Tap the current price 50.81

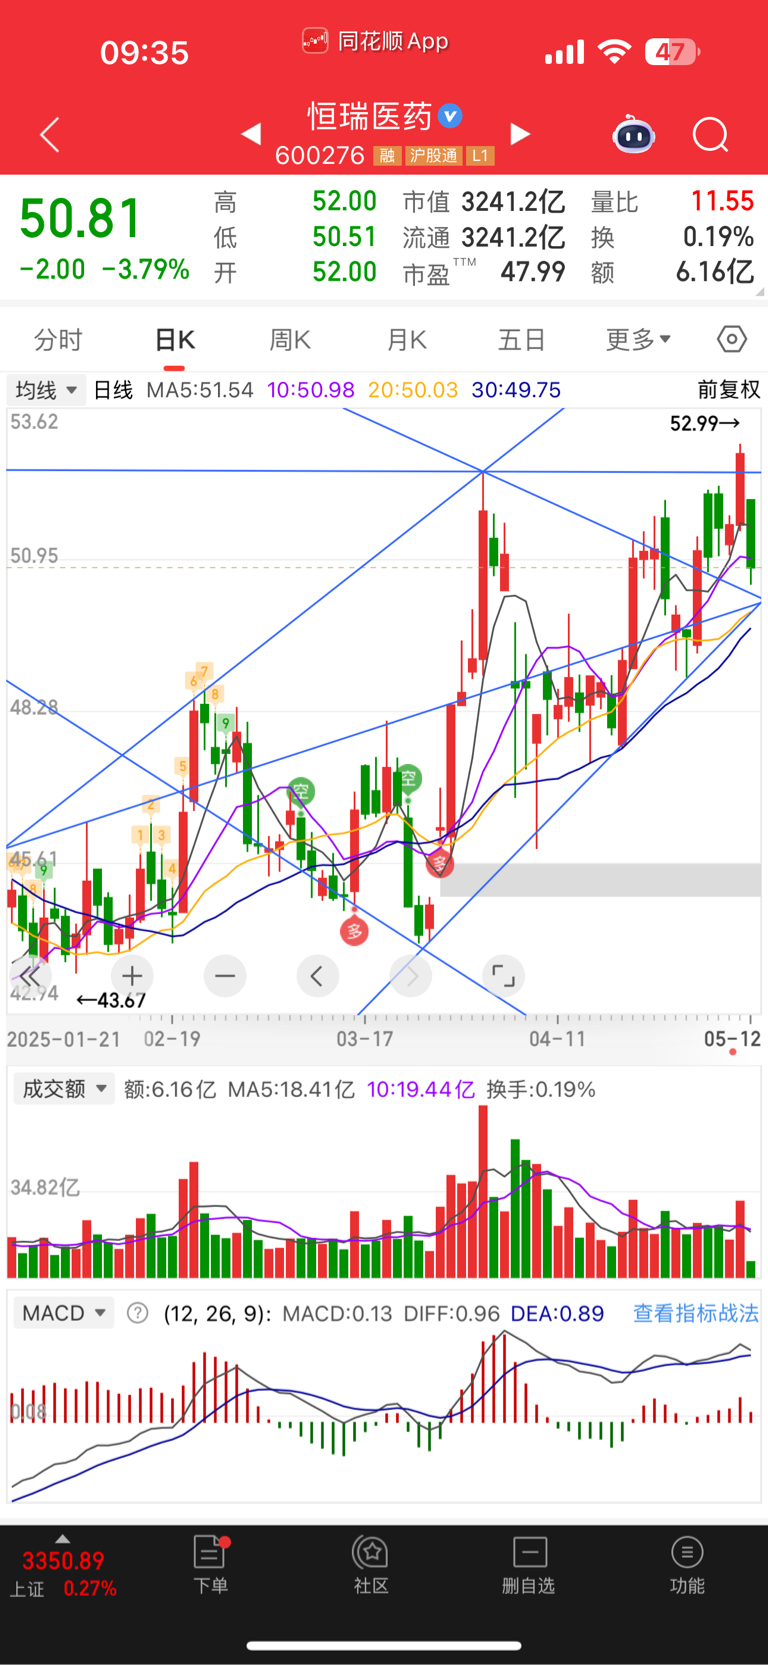point(81,219)
